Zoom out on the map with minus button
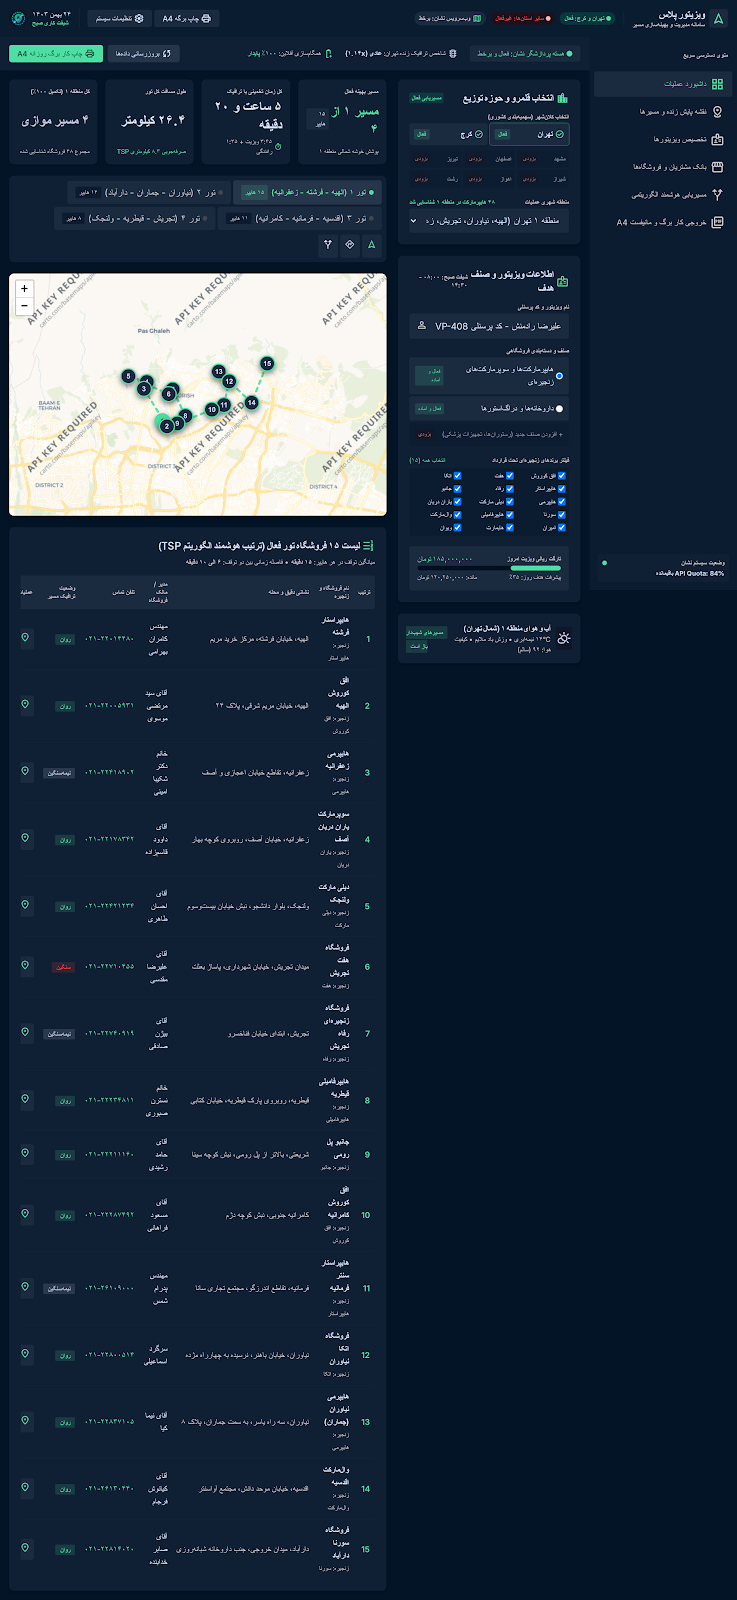The height and width of the screenshot is (1600, 737). coord(24,306)
